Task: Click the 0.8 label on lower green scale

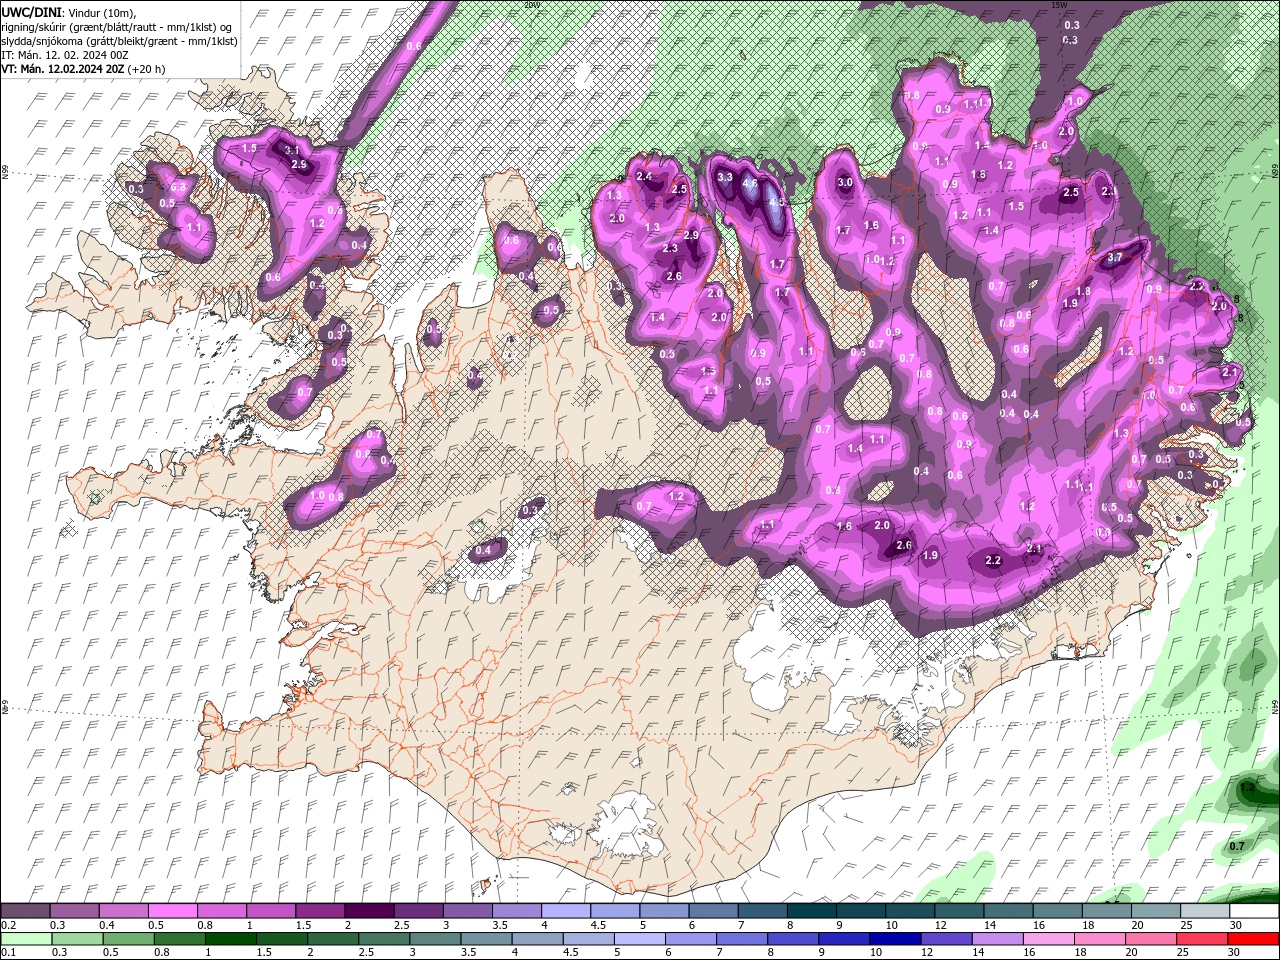Action: click(x=161, y=953)
